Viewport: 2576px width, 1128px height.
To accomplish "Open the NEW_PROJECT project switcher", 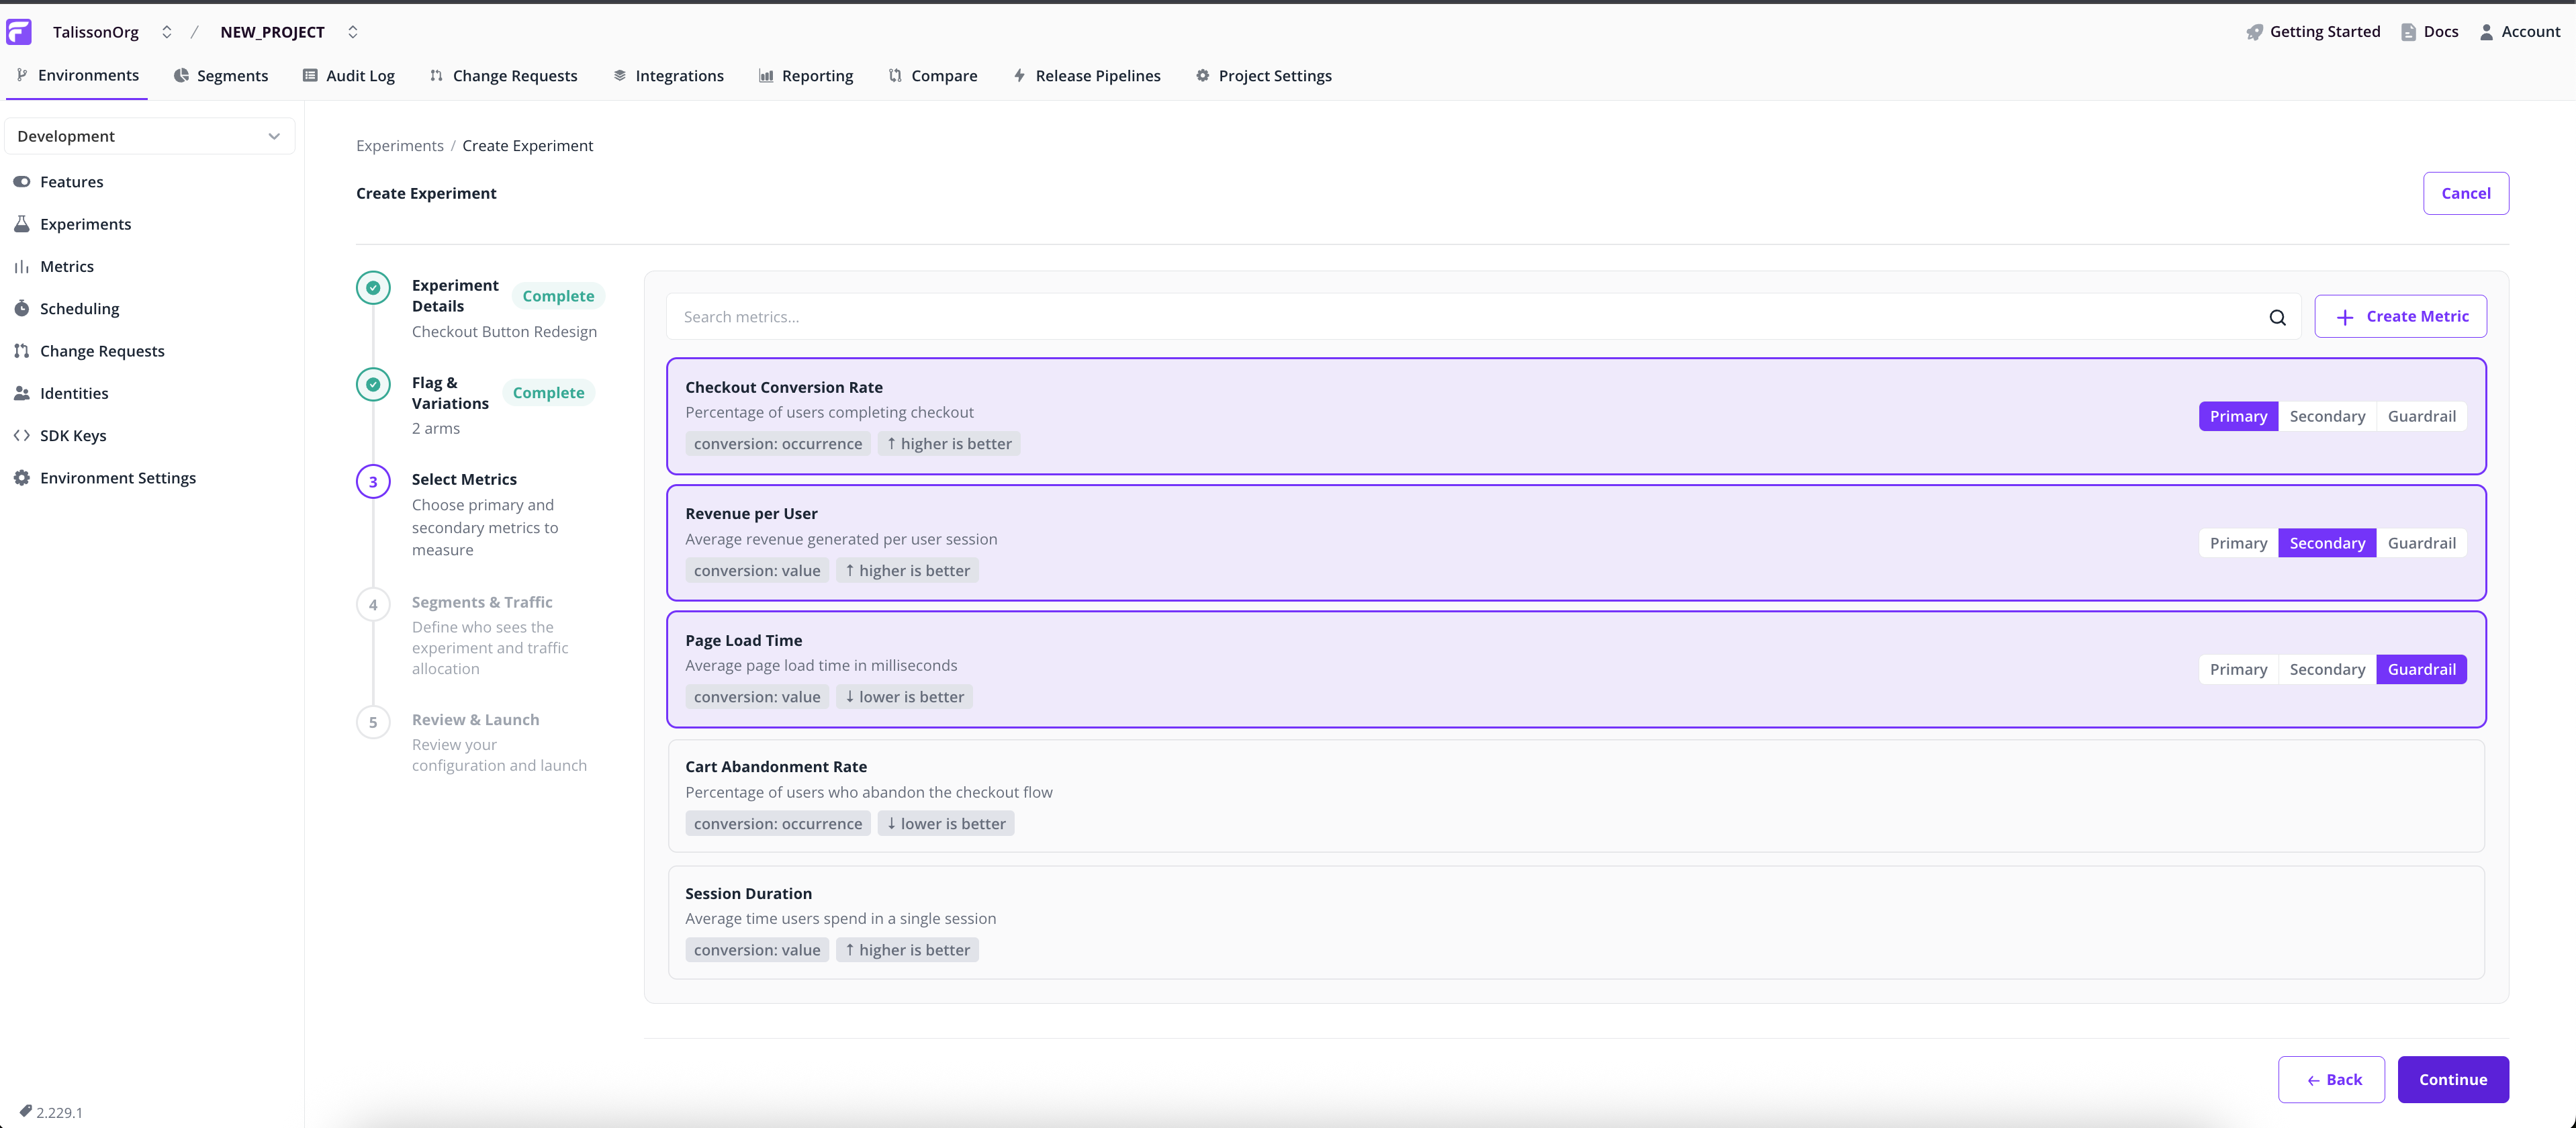I will [x=352, y=31].
